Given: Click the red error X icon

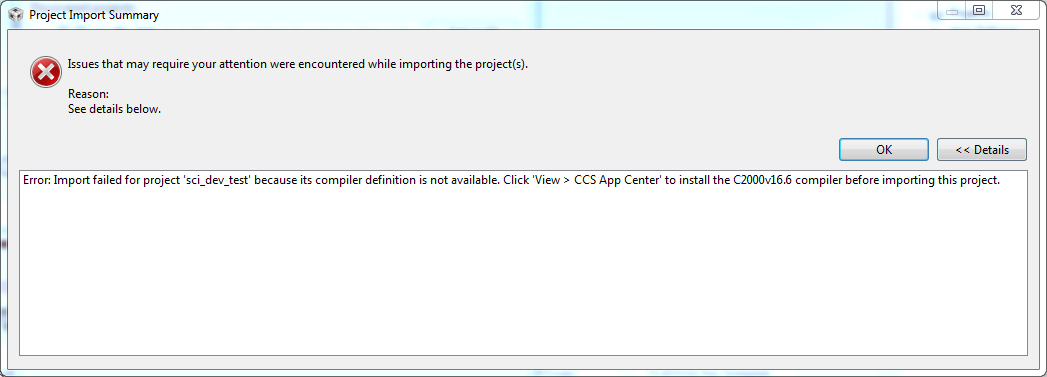Looking at the screenshot, I should 46,73.
